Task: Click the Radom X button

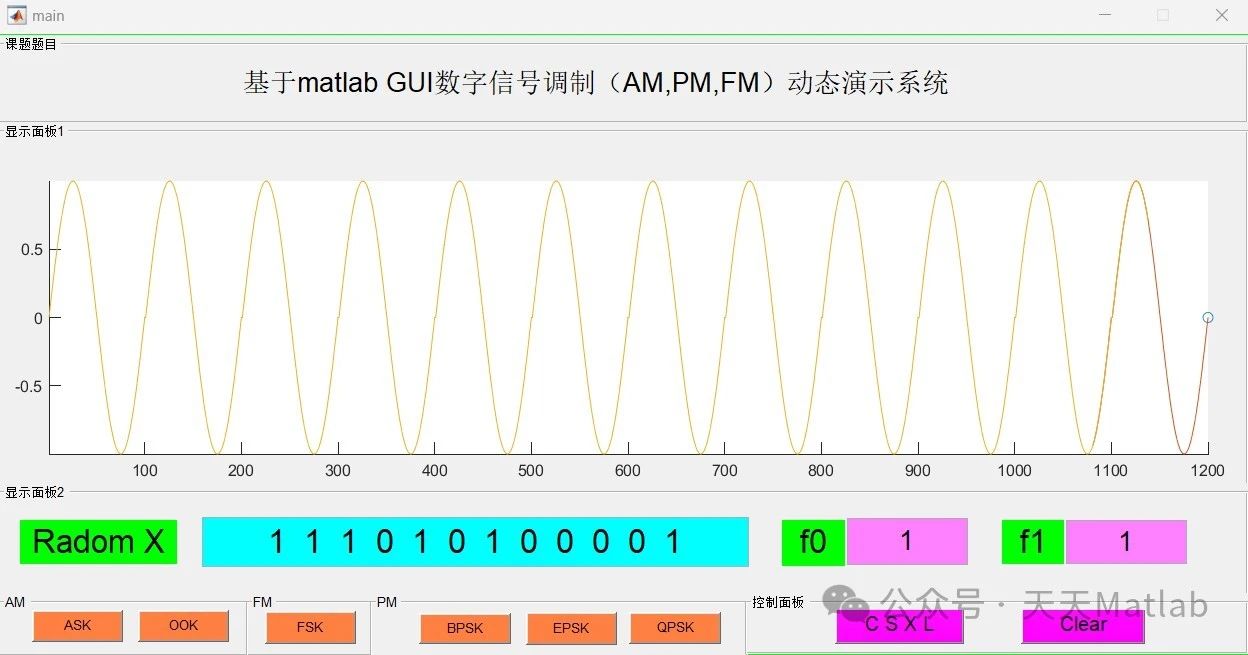Action: (x=97, y=542)
